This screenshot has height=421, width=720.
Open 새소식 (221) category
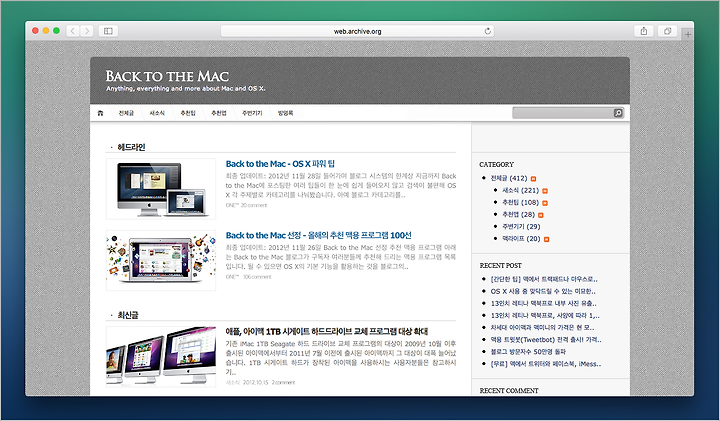(x=520, y=190)
